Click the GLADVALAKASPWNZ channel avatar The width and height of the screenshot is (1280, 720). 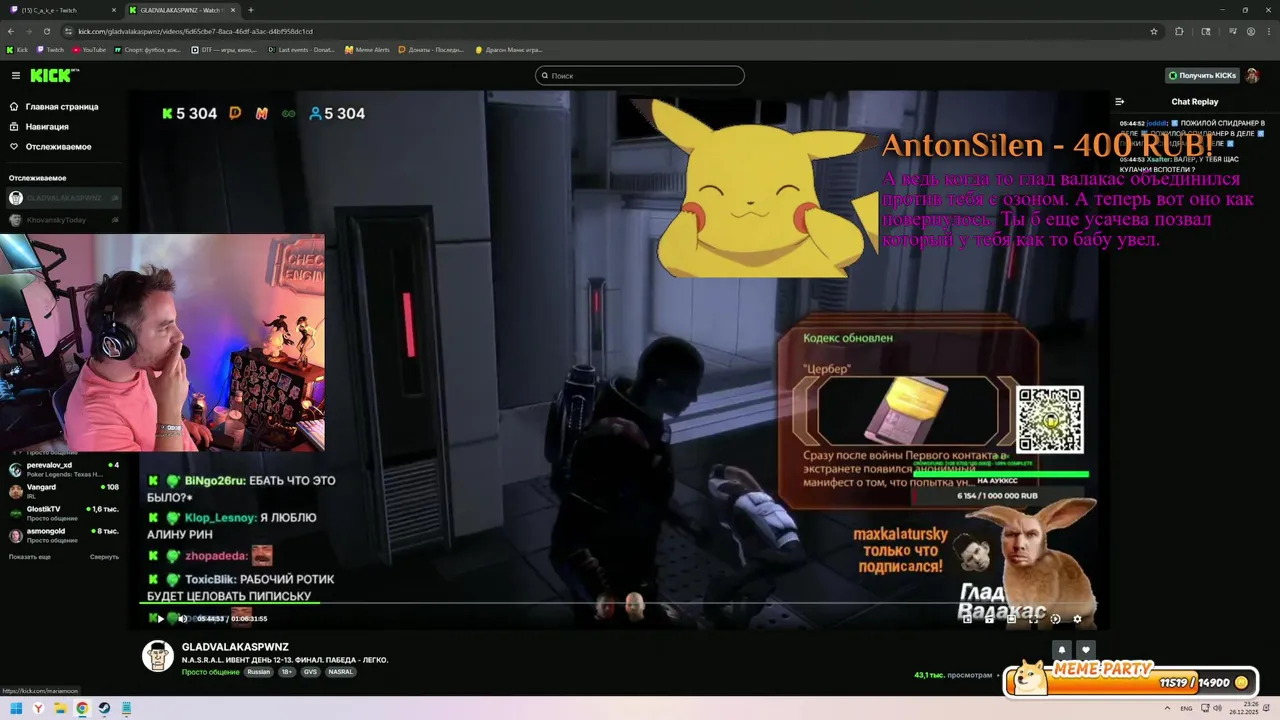point(158,656)
